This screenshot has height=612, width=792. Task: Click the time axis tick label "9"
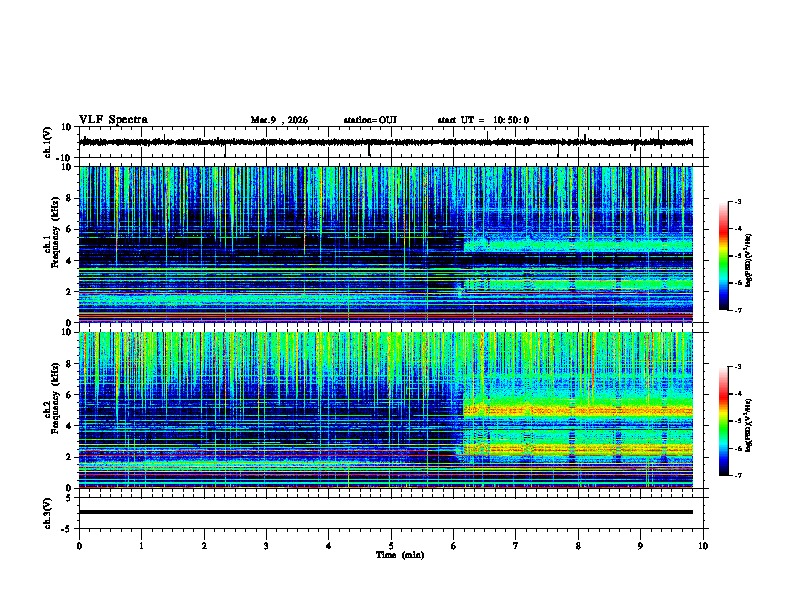pyautogui.click(x=640, y=546)
